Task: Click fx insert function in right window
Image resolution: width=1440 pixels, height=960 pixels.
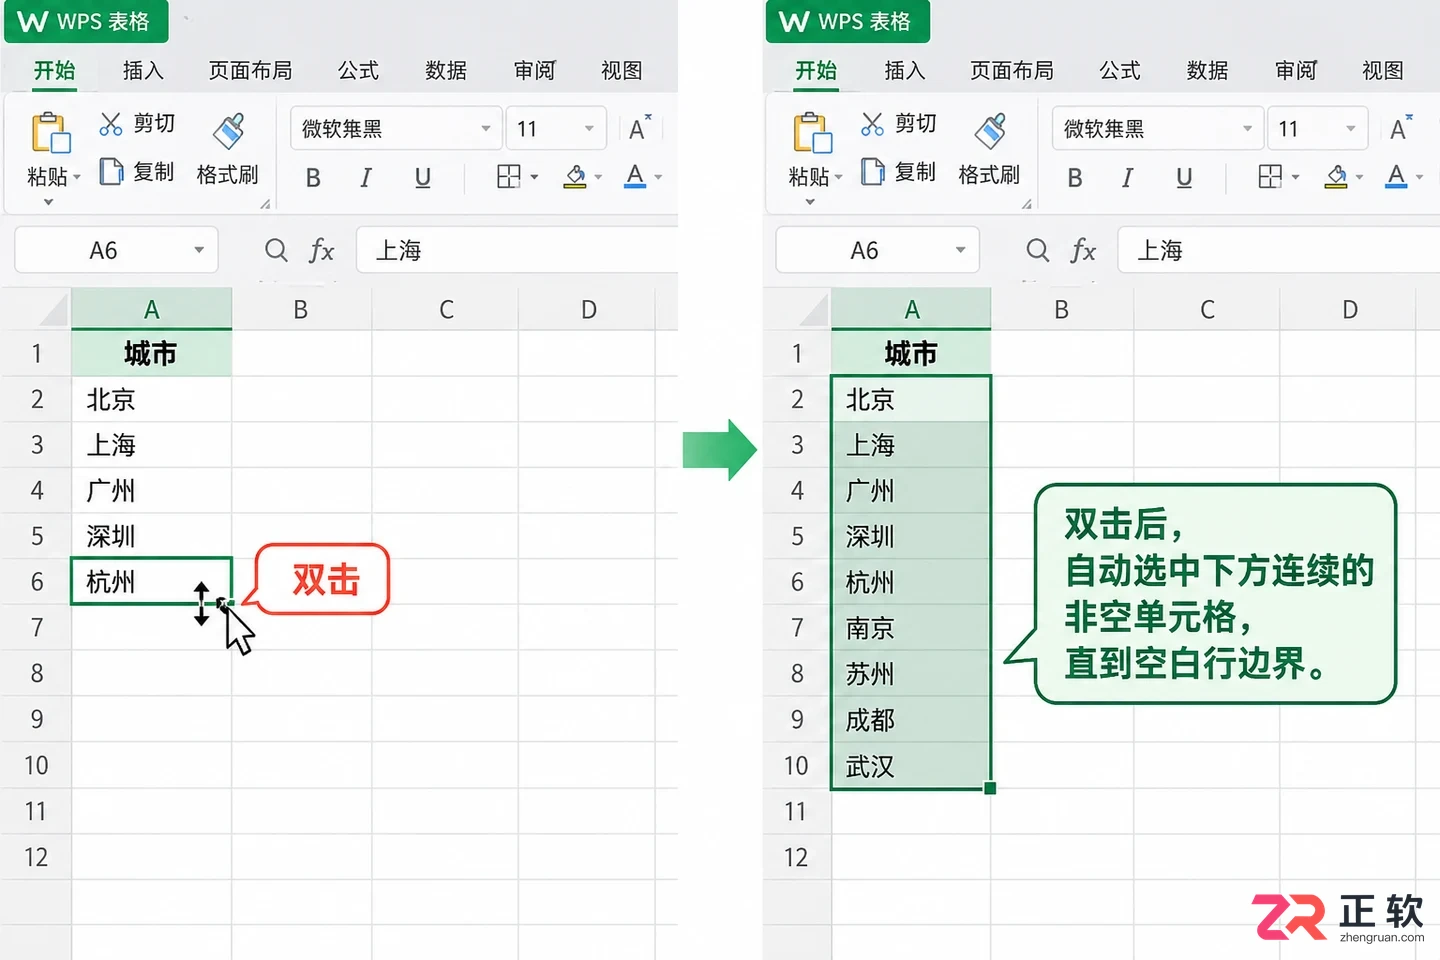Action: tap(1083, 250)
